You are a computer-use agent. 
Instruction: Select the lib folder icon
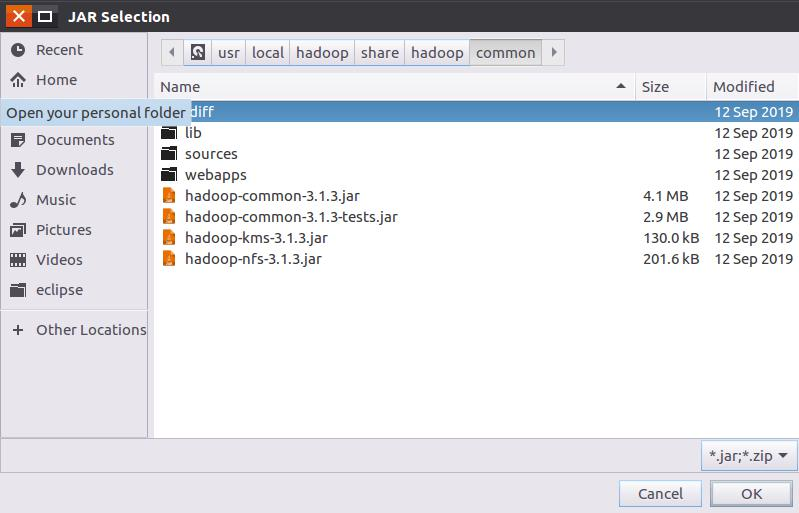tap(169, 133)
